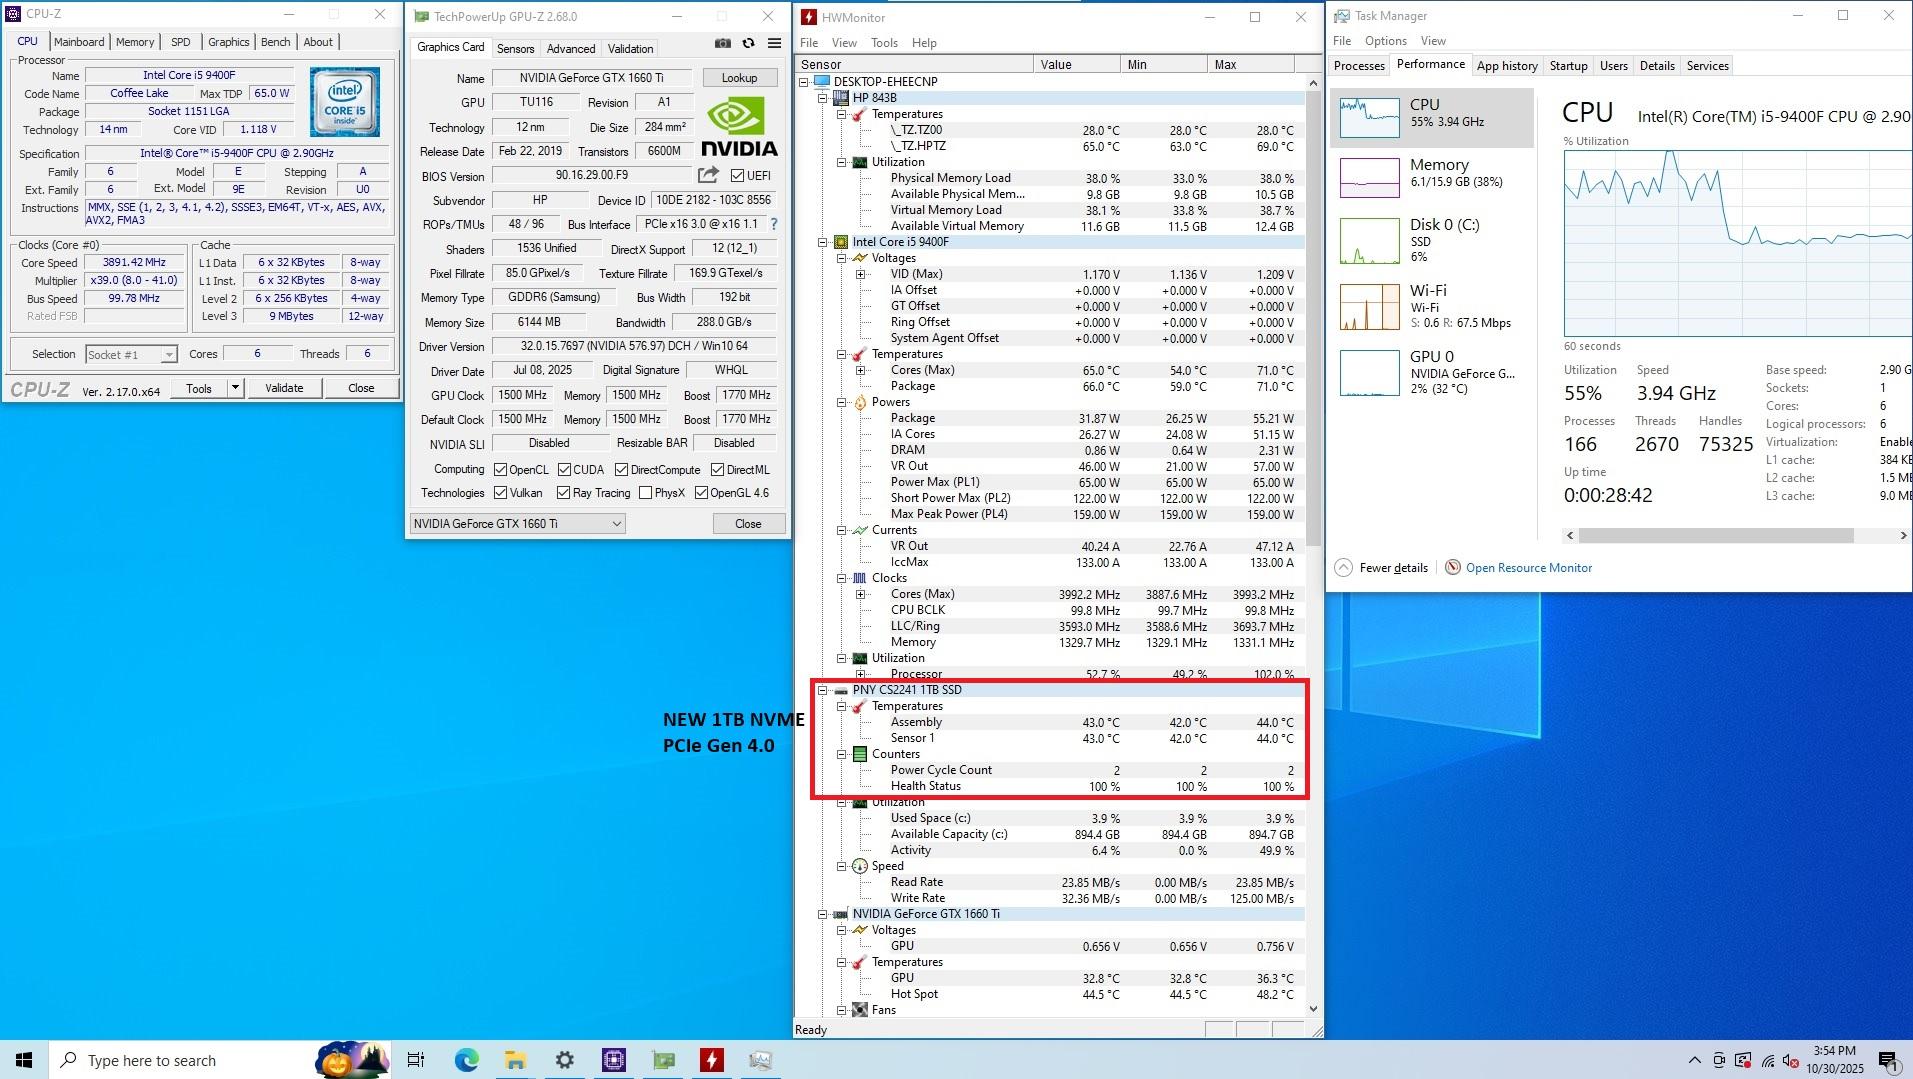The image size is (1913, 1079).
Task: Toggle the OpenCL checkbox
Action: click(x=500, y=470)
